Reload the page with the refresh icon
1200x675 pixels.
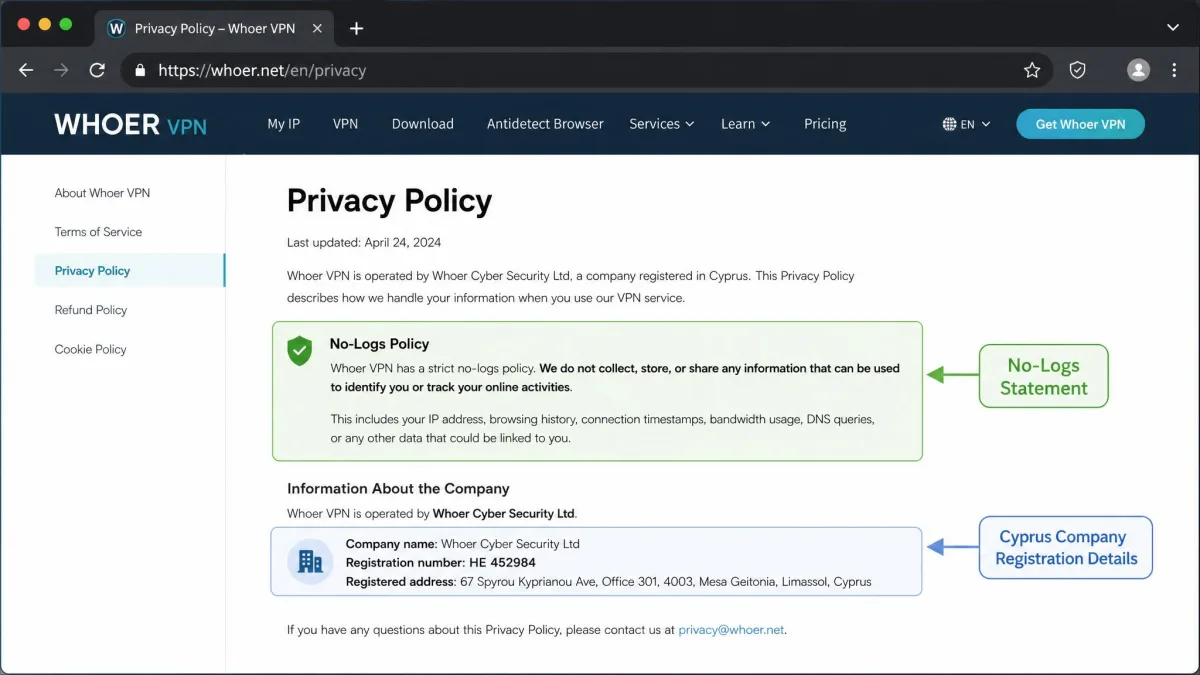coord(97,70)
